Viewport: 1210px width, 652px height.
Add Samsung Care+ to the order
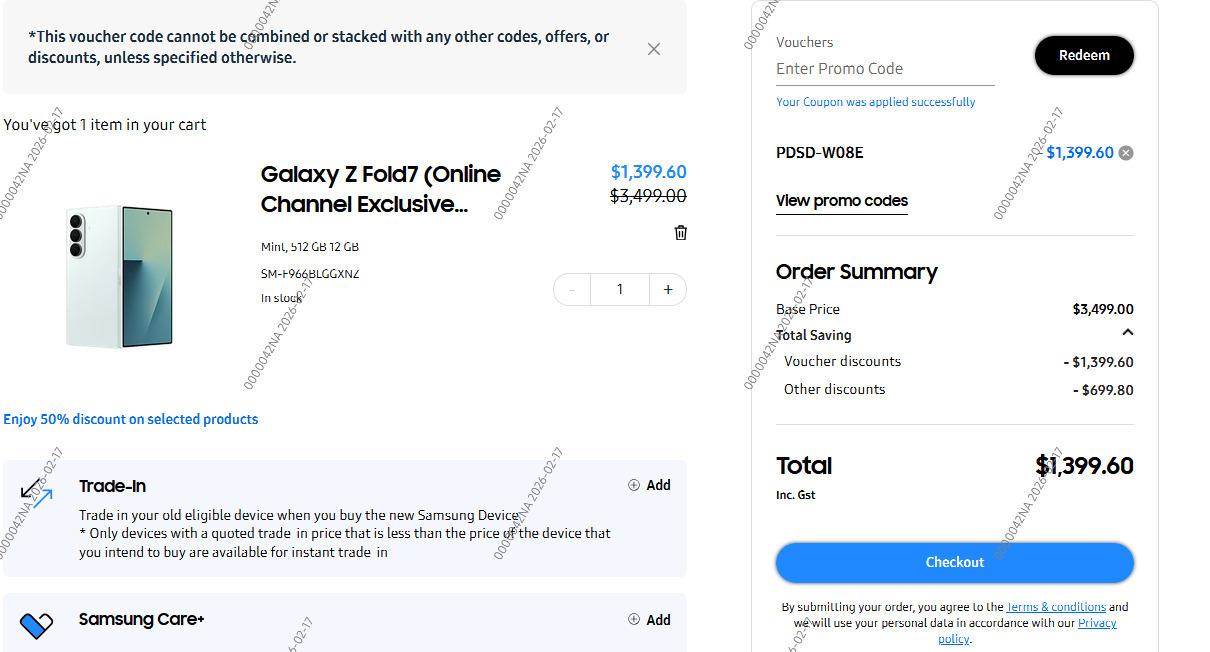[649, 620]
